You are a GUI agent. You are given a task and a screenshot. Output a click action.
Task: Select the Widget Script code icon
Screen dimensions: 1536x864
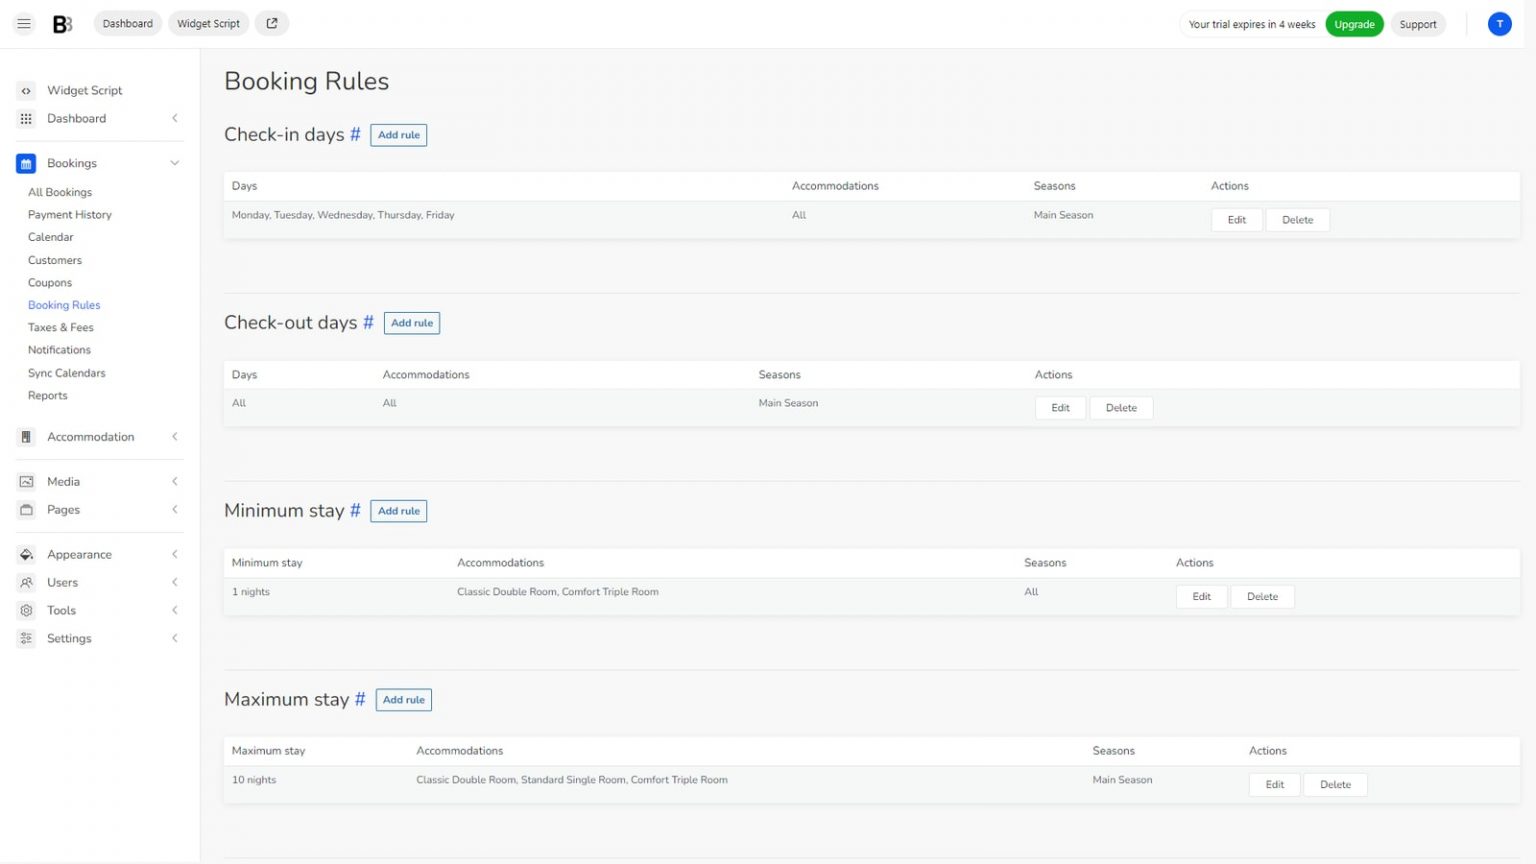pos(26,90)
